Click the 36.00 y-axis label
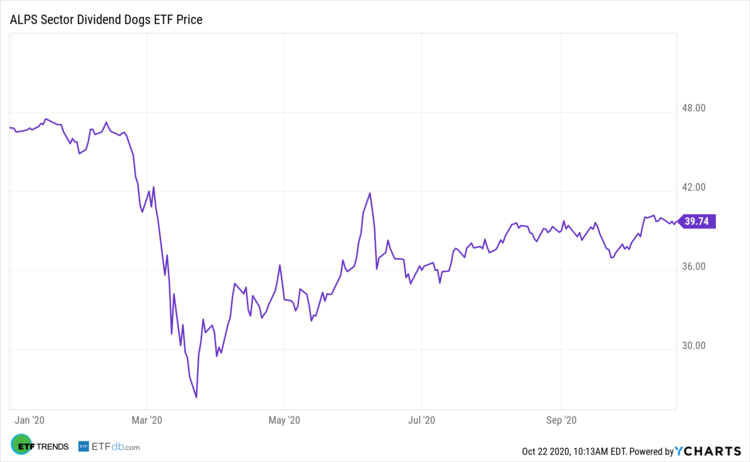Image resolution: width=750 pixels, height=462 pixels. point(694,267)
